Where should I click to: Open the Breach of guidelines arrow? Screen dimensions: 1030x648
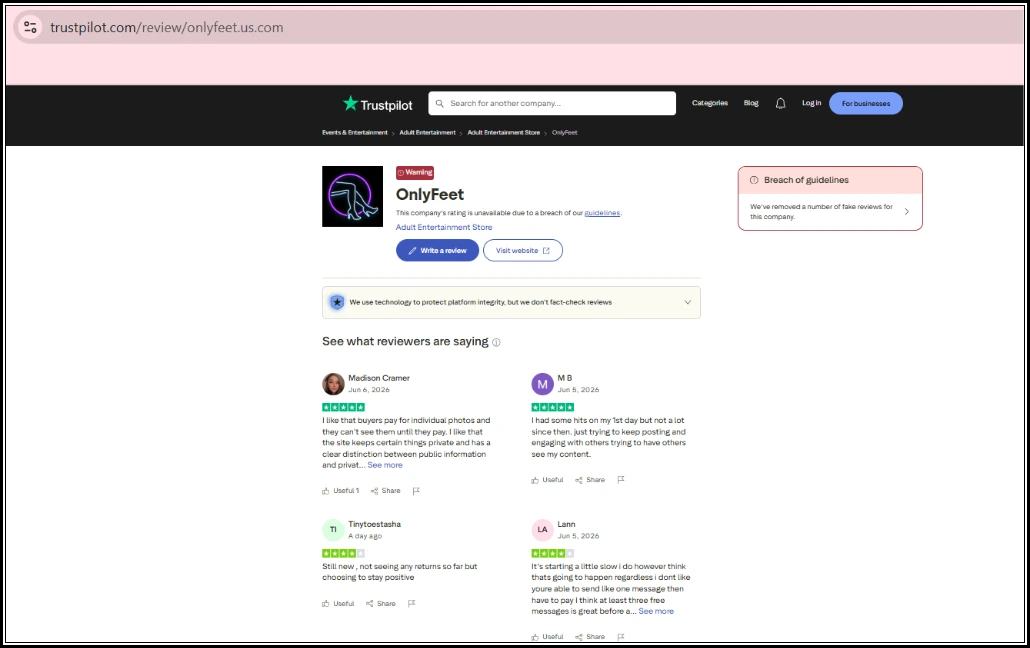pos(907,212)
